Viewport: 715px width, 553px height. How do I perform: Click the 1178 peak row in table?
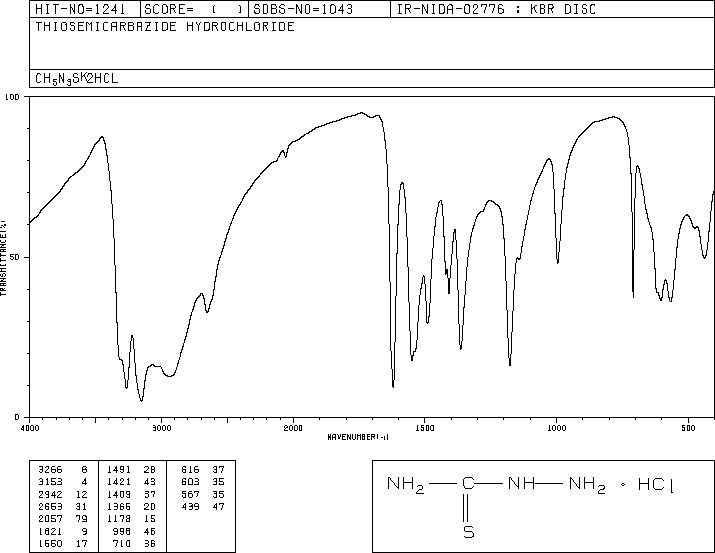tap(131, 519)
